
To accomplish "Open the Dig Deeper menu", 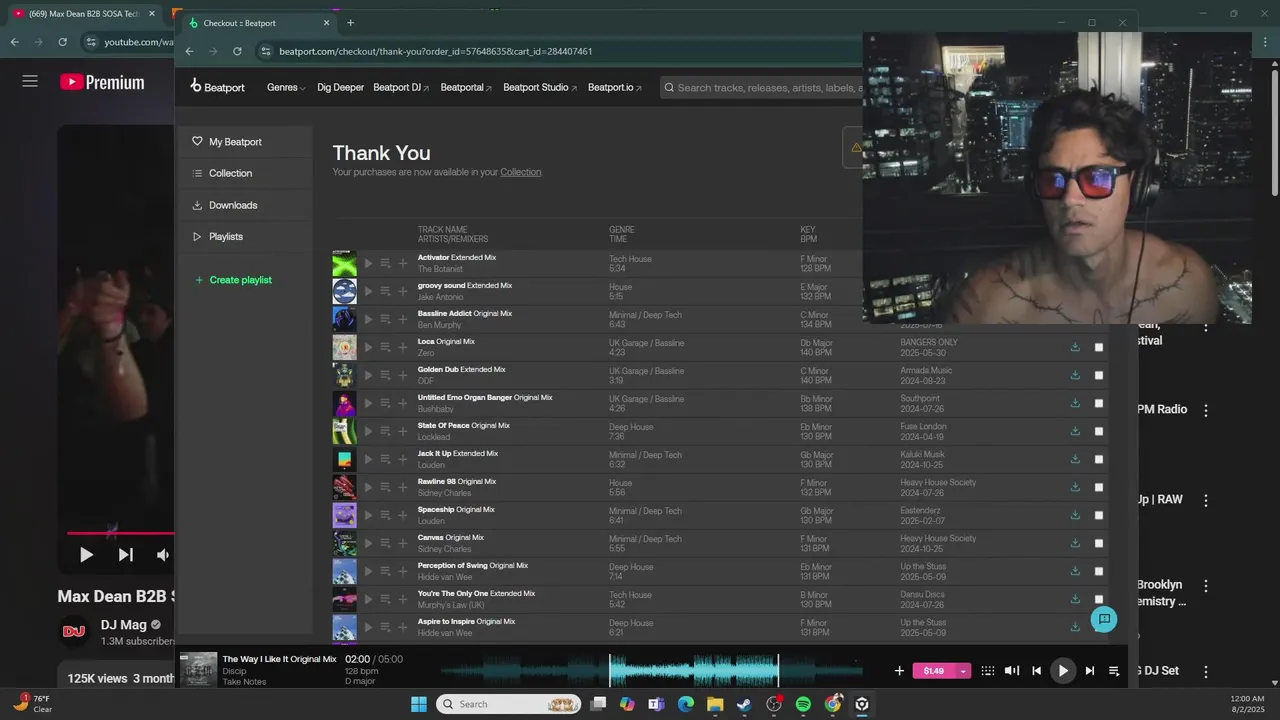I will [340, 87].
